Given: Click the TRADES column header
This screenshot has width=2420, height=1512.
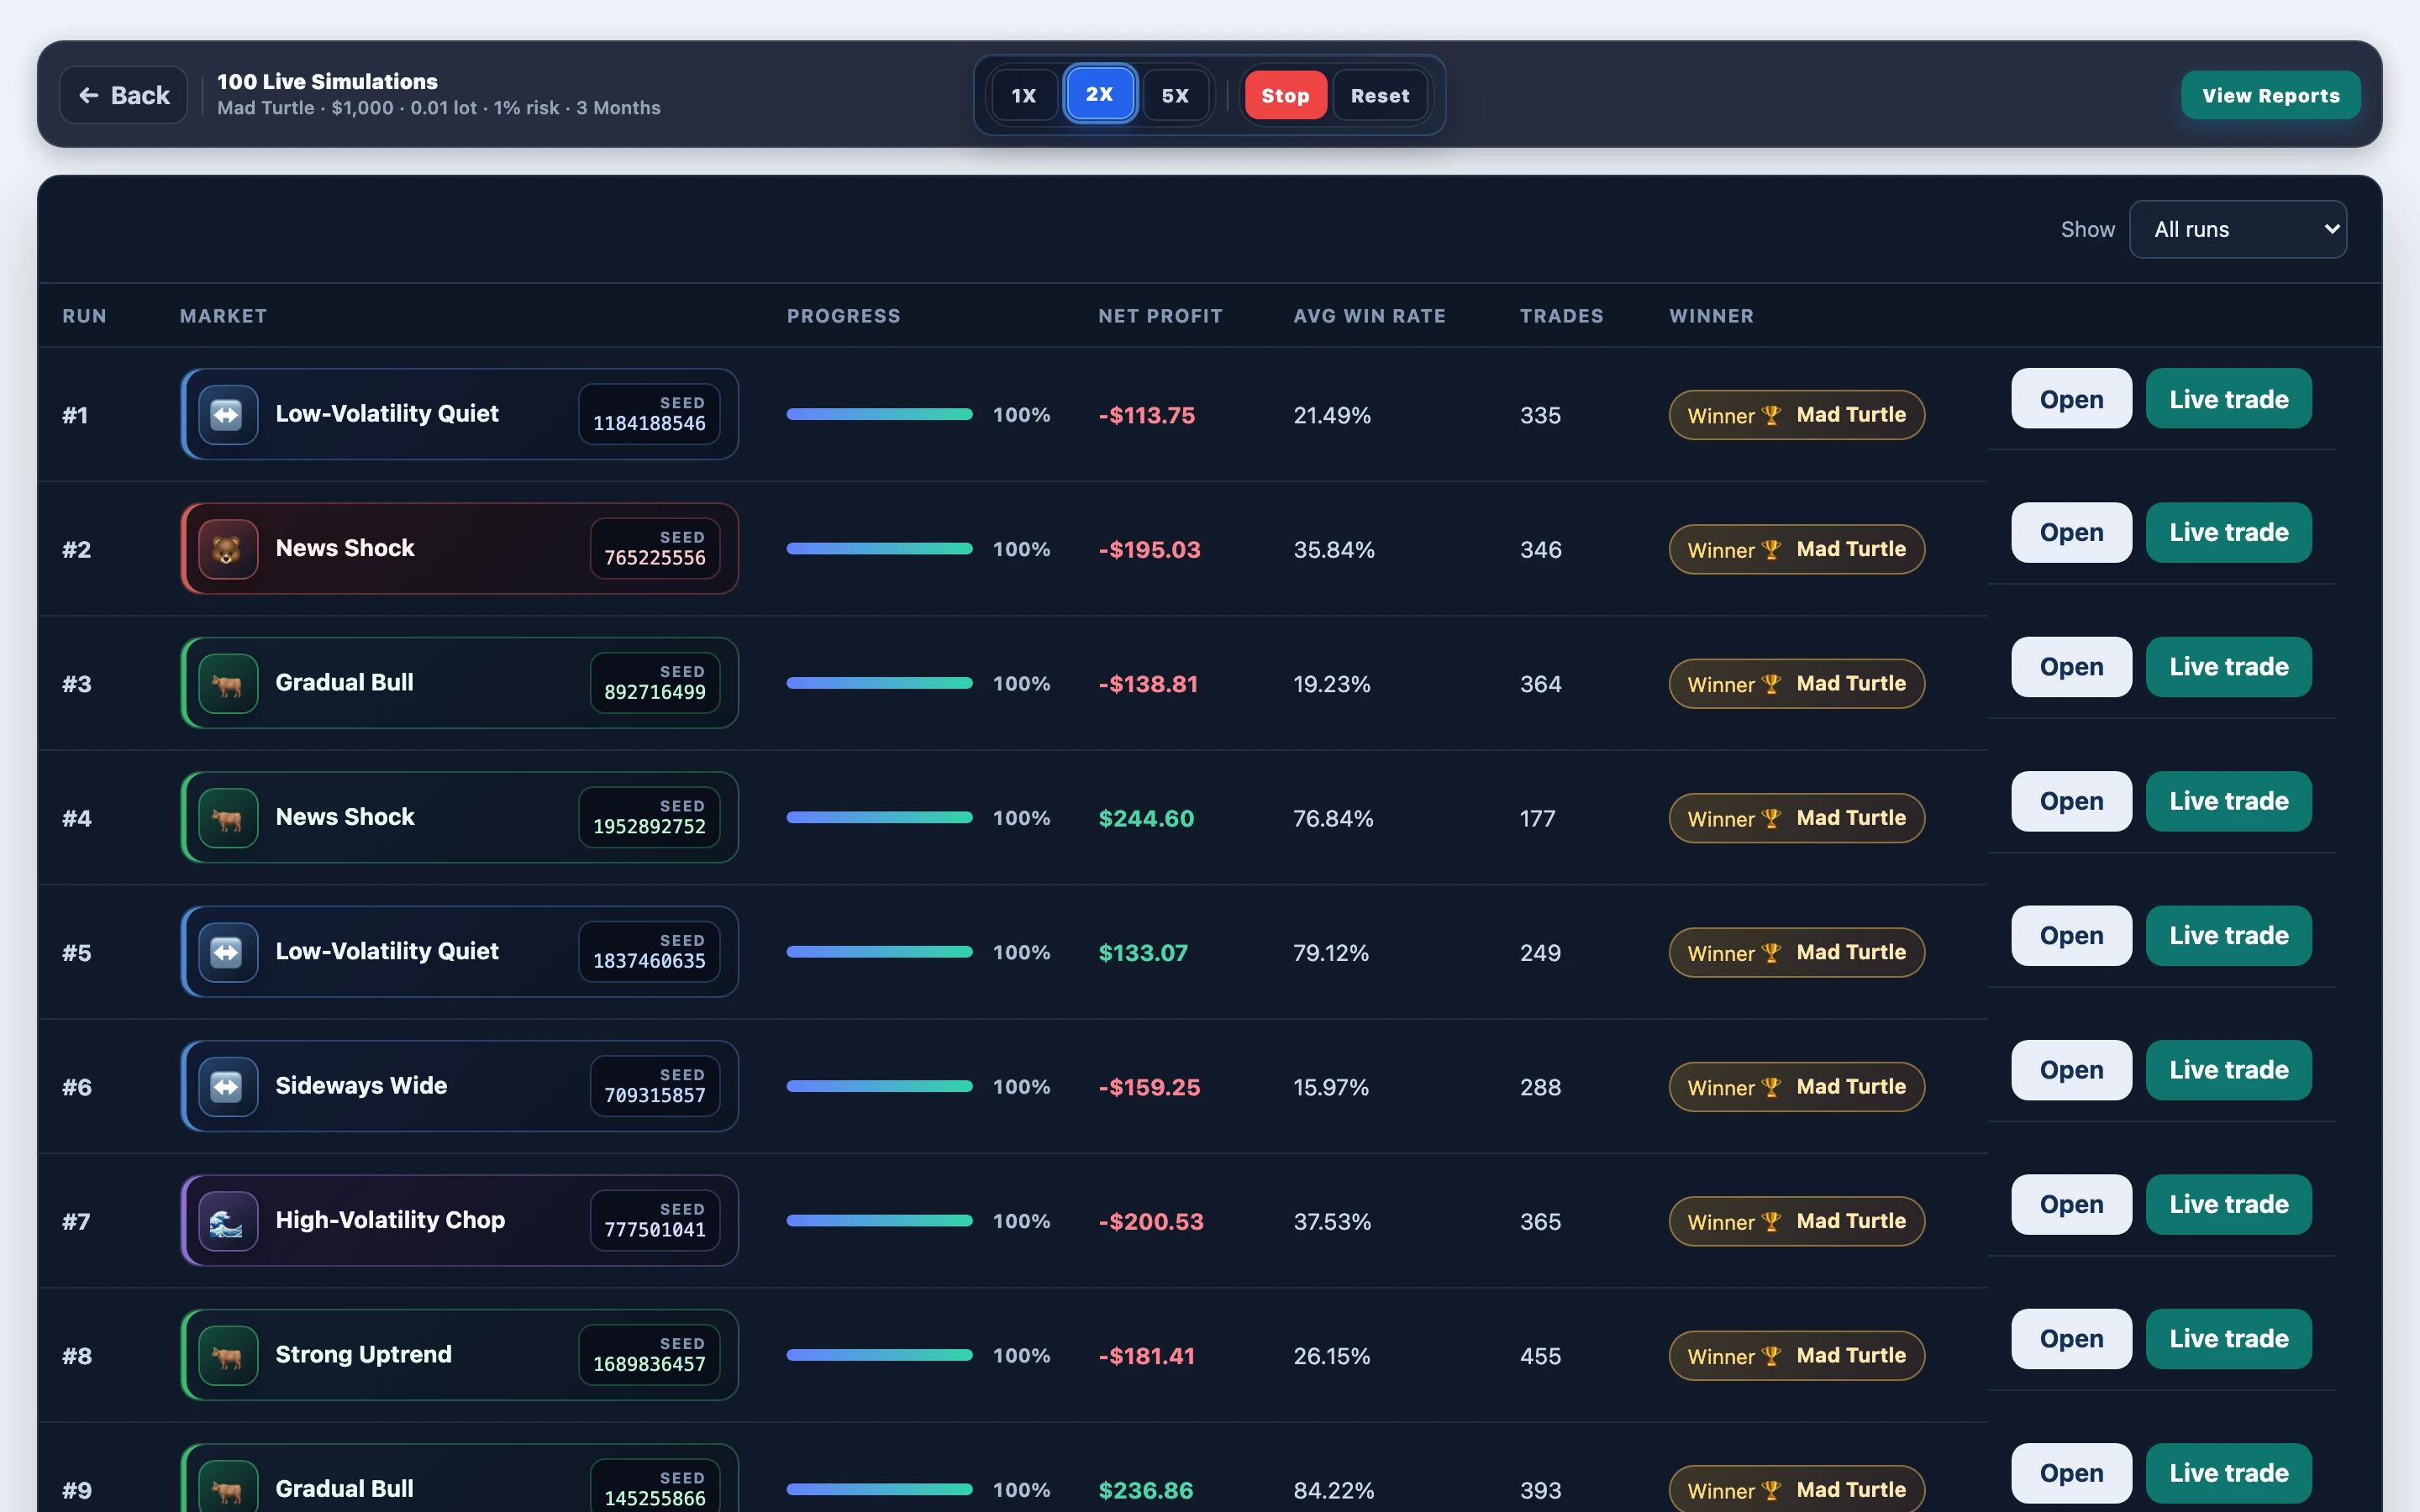Looking at the screenshot, I should 1561,316.
